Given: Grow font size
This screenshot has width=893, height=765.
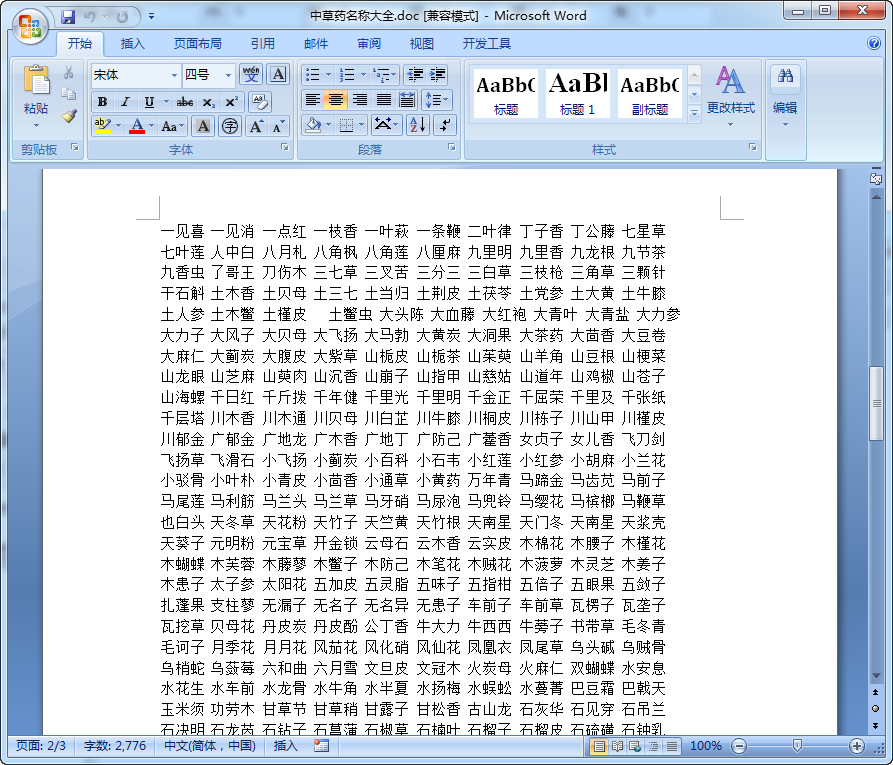Looking at the screenshot, I should [x=256, y=126].
